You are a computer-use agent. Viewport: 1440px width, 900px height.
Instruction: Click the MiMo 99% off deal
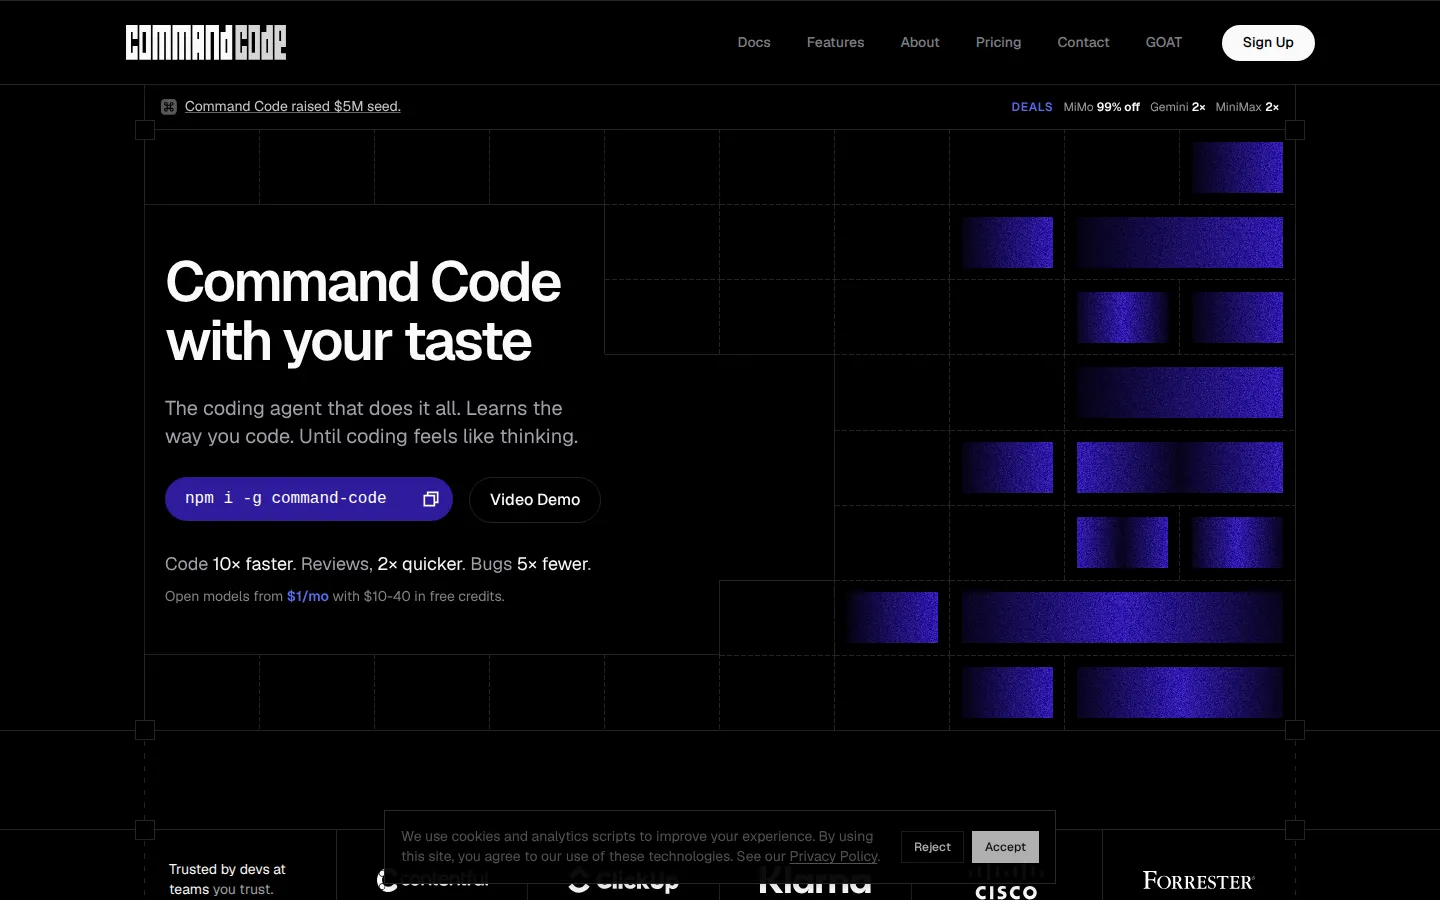click(x=1102, y=107)
